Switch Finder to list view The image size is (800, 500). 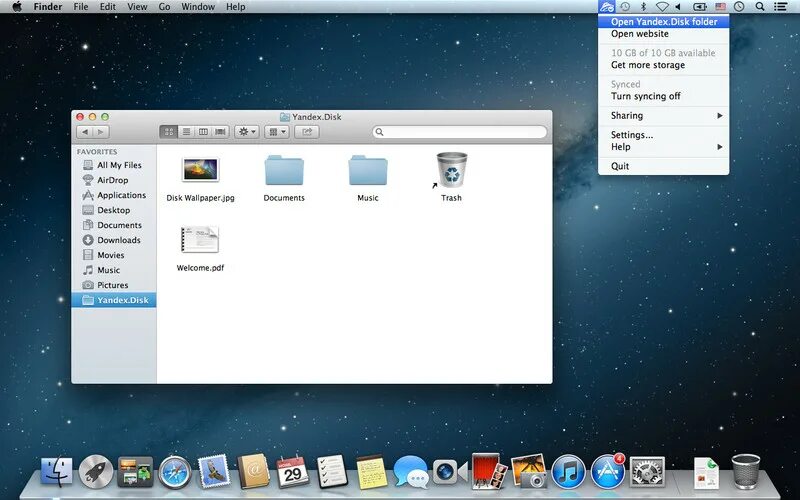(186, 132)
